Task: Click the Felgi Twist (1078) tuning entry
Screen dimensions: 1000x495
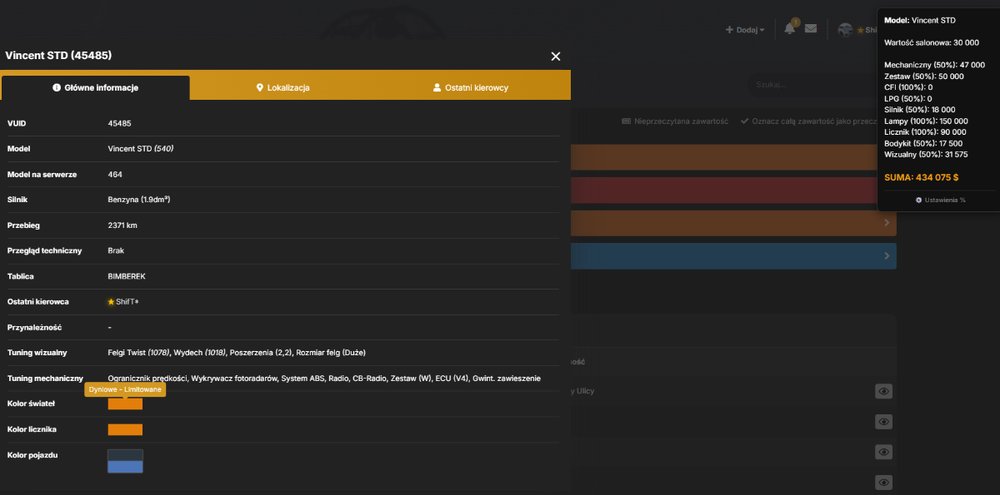Action: point(138,353)
